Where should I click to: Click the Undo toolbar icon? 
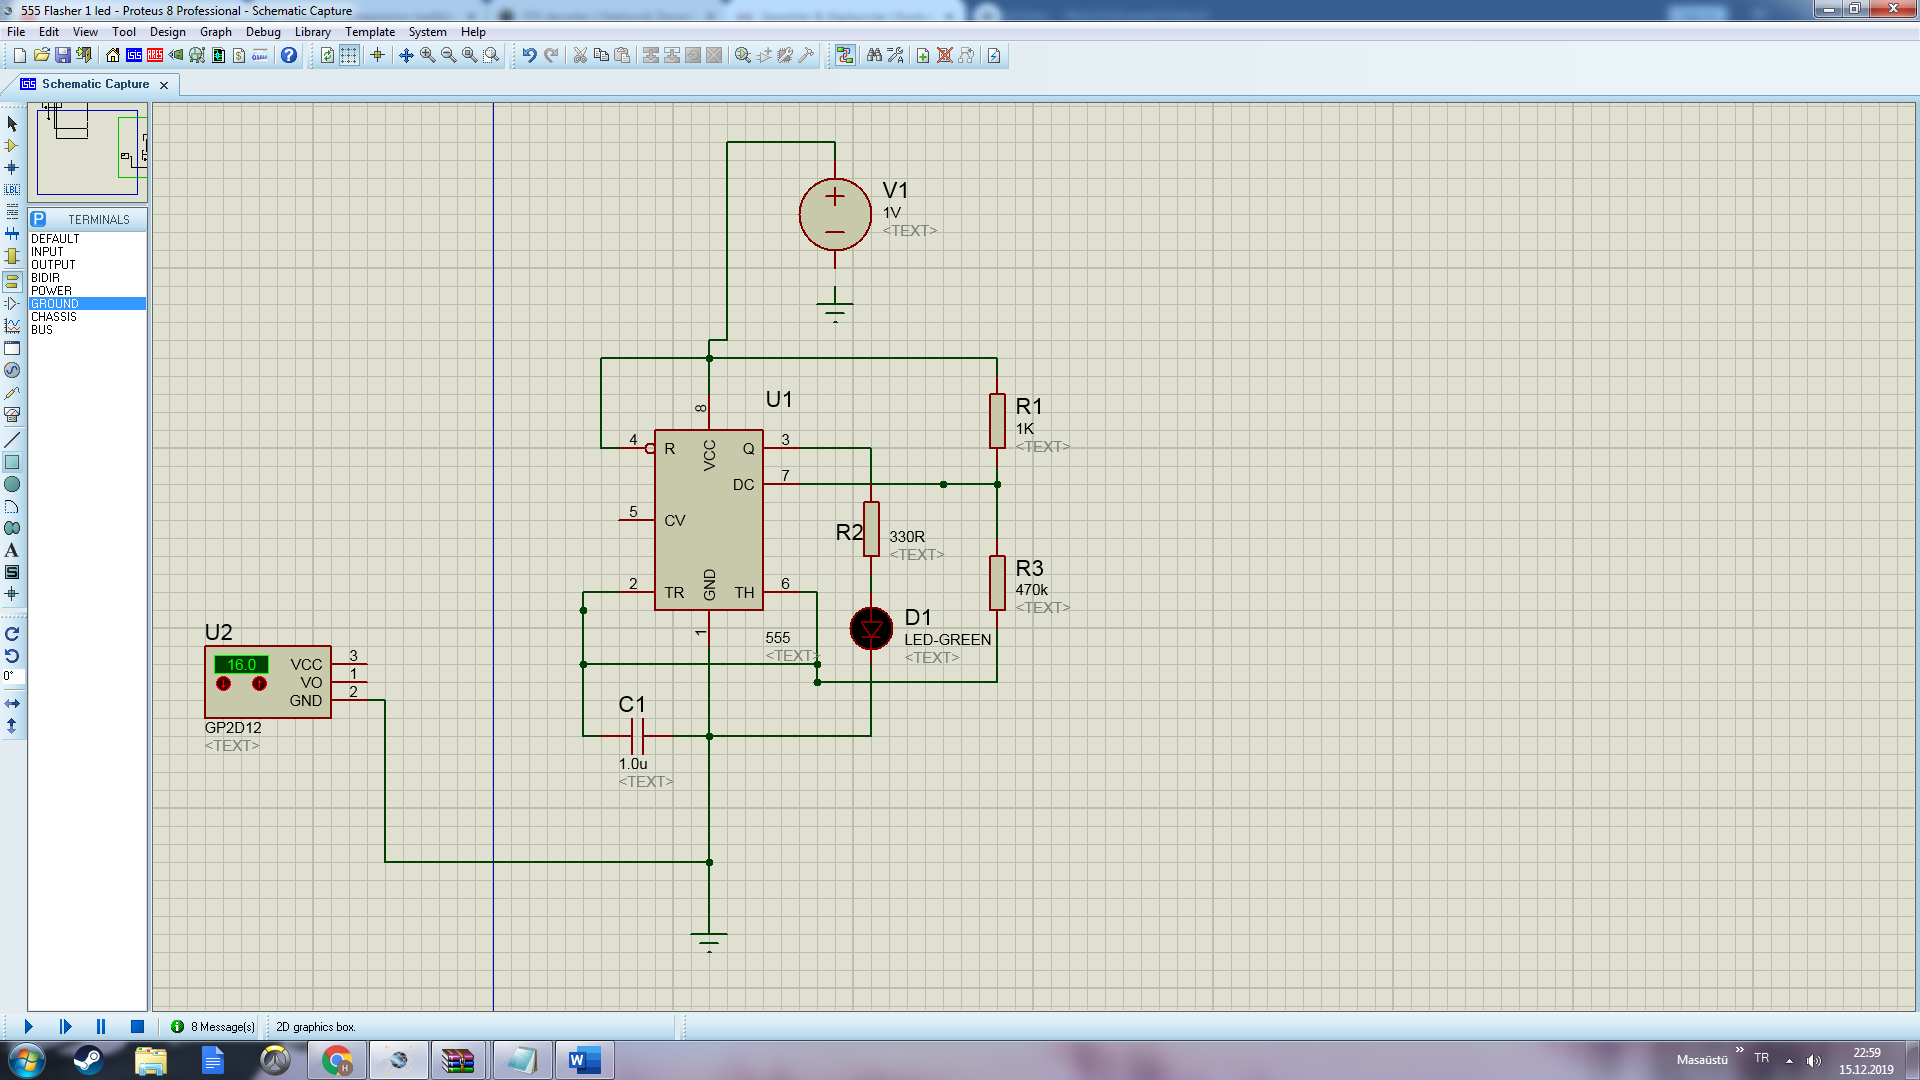click(x=529, y=55)
